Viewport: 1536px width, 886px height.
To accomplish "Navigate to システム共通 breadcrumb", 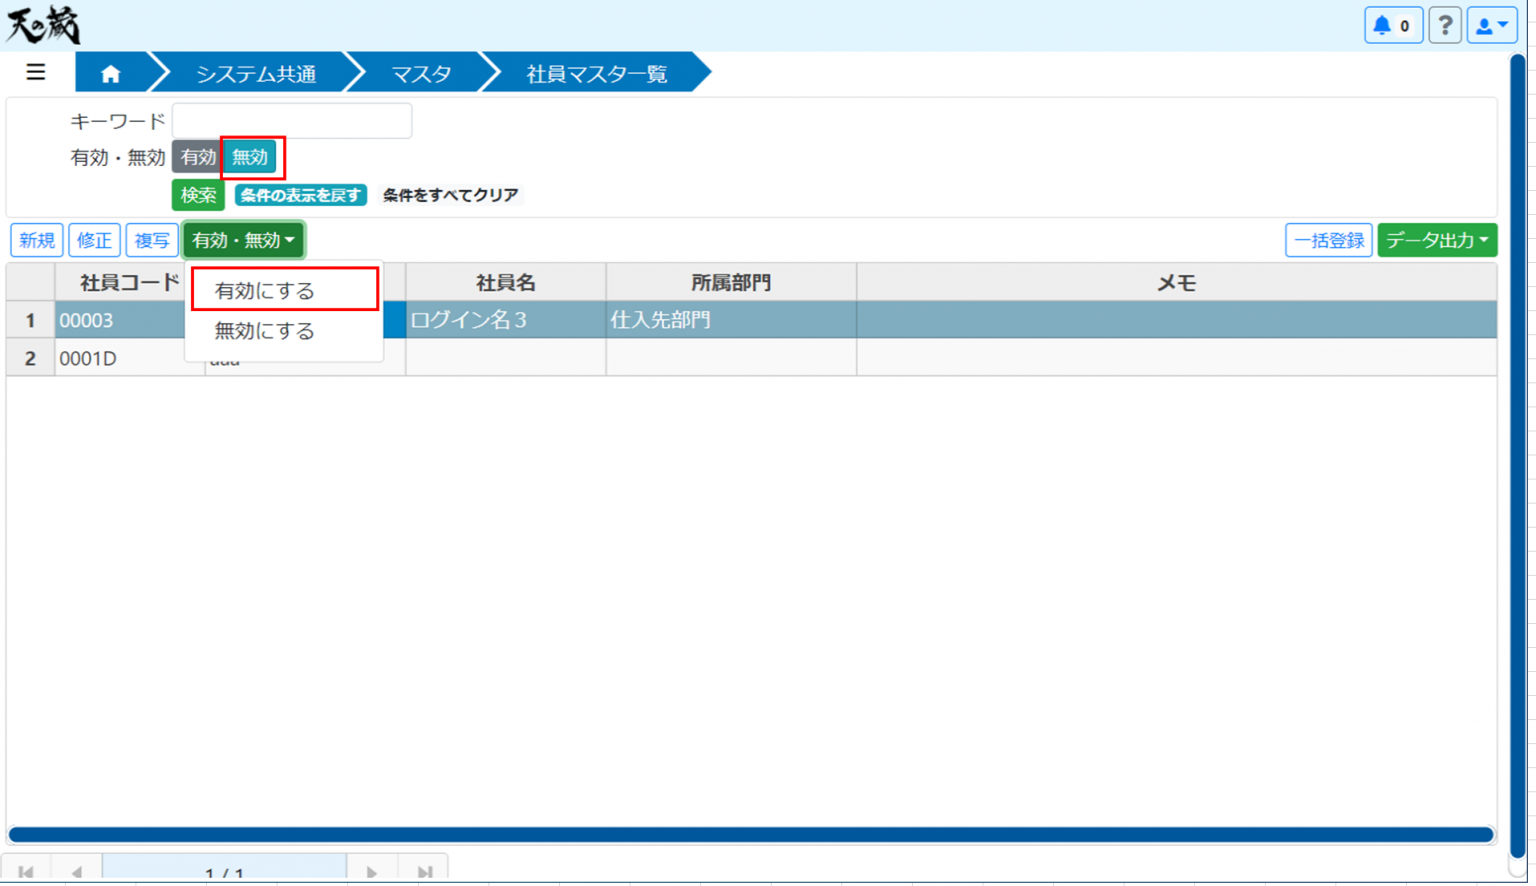I will (256, 73).
